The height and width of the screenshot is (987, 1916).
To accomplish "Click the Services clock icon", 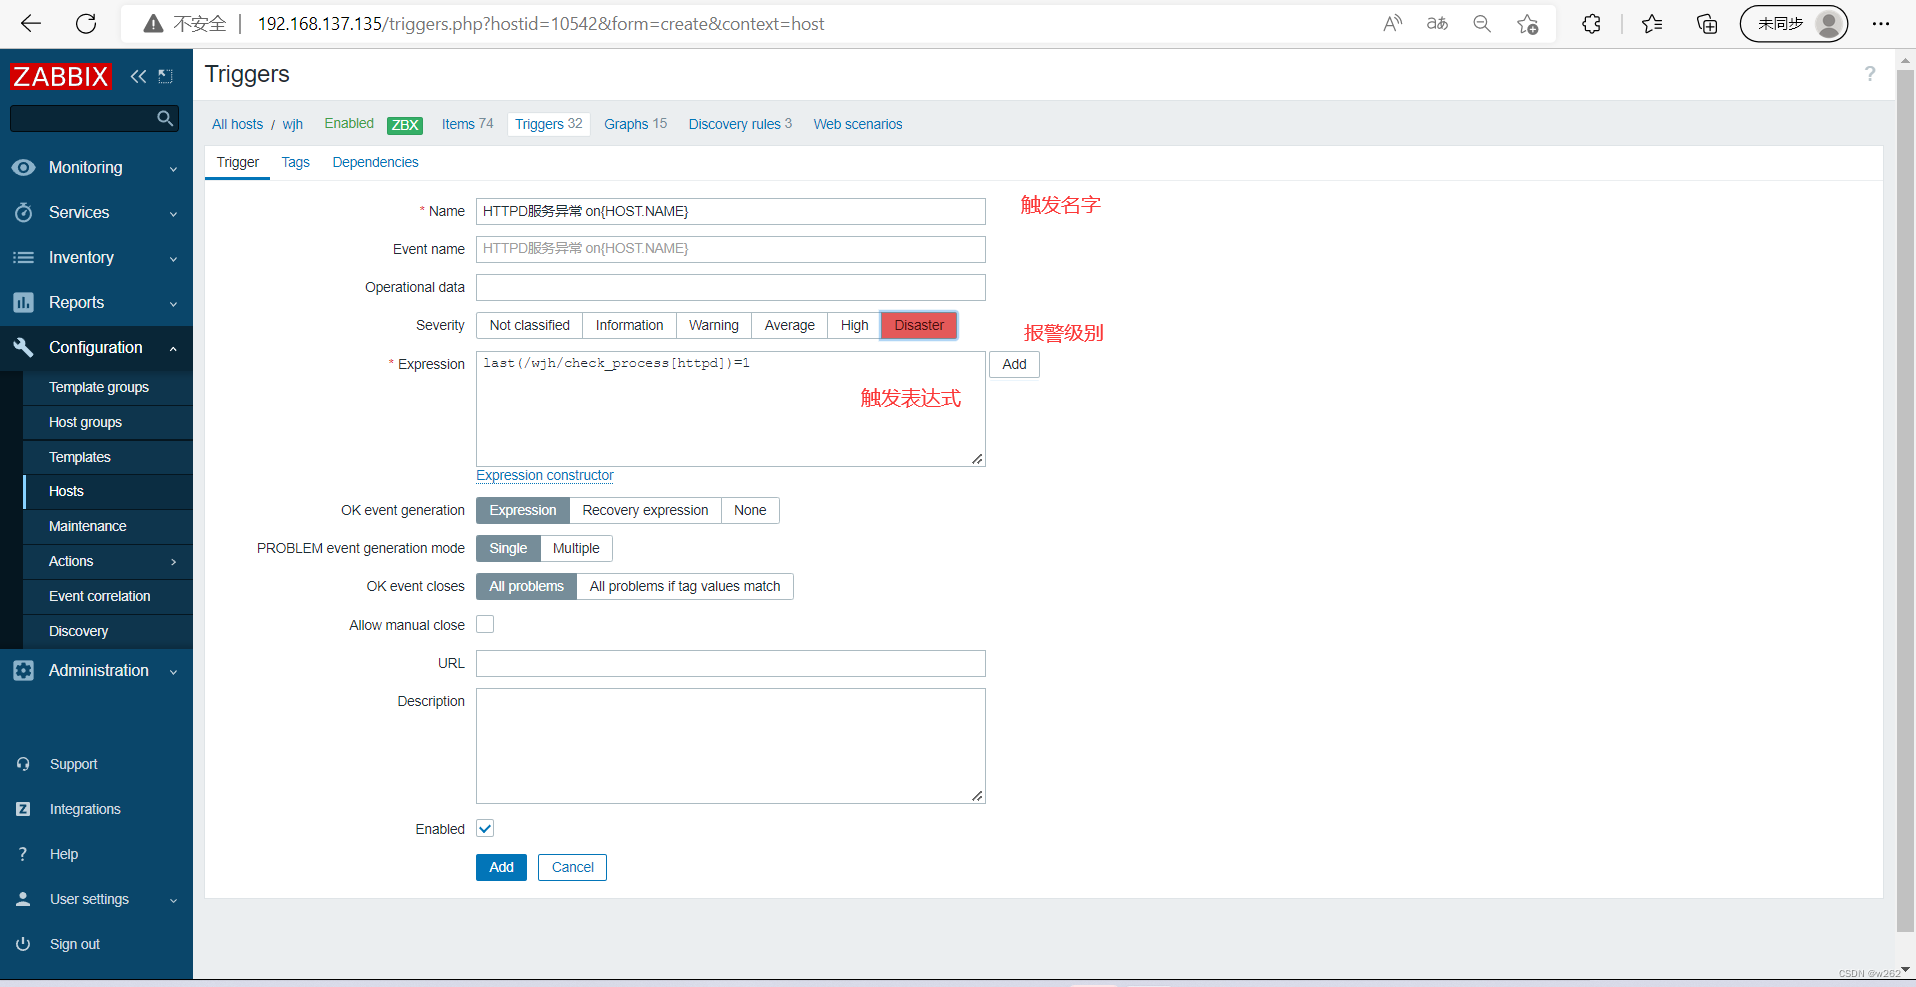I will click(x=23, y=212).
